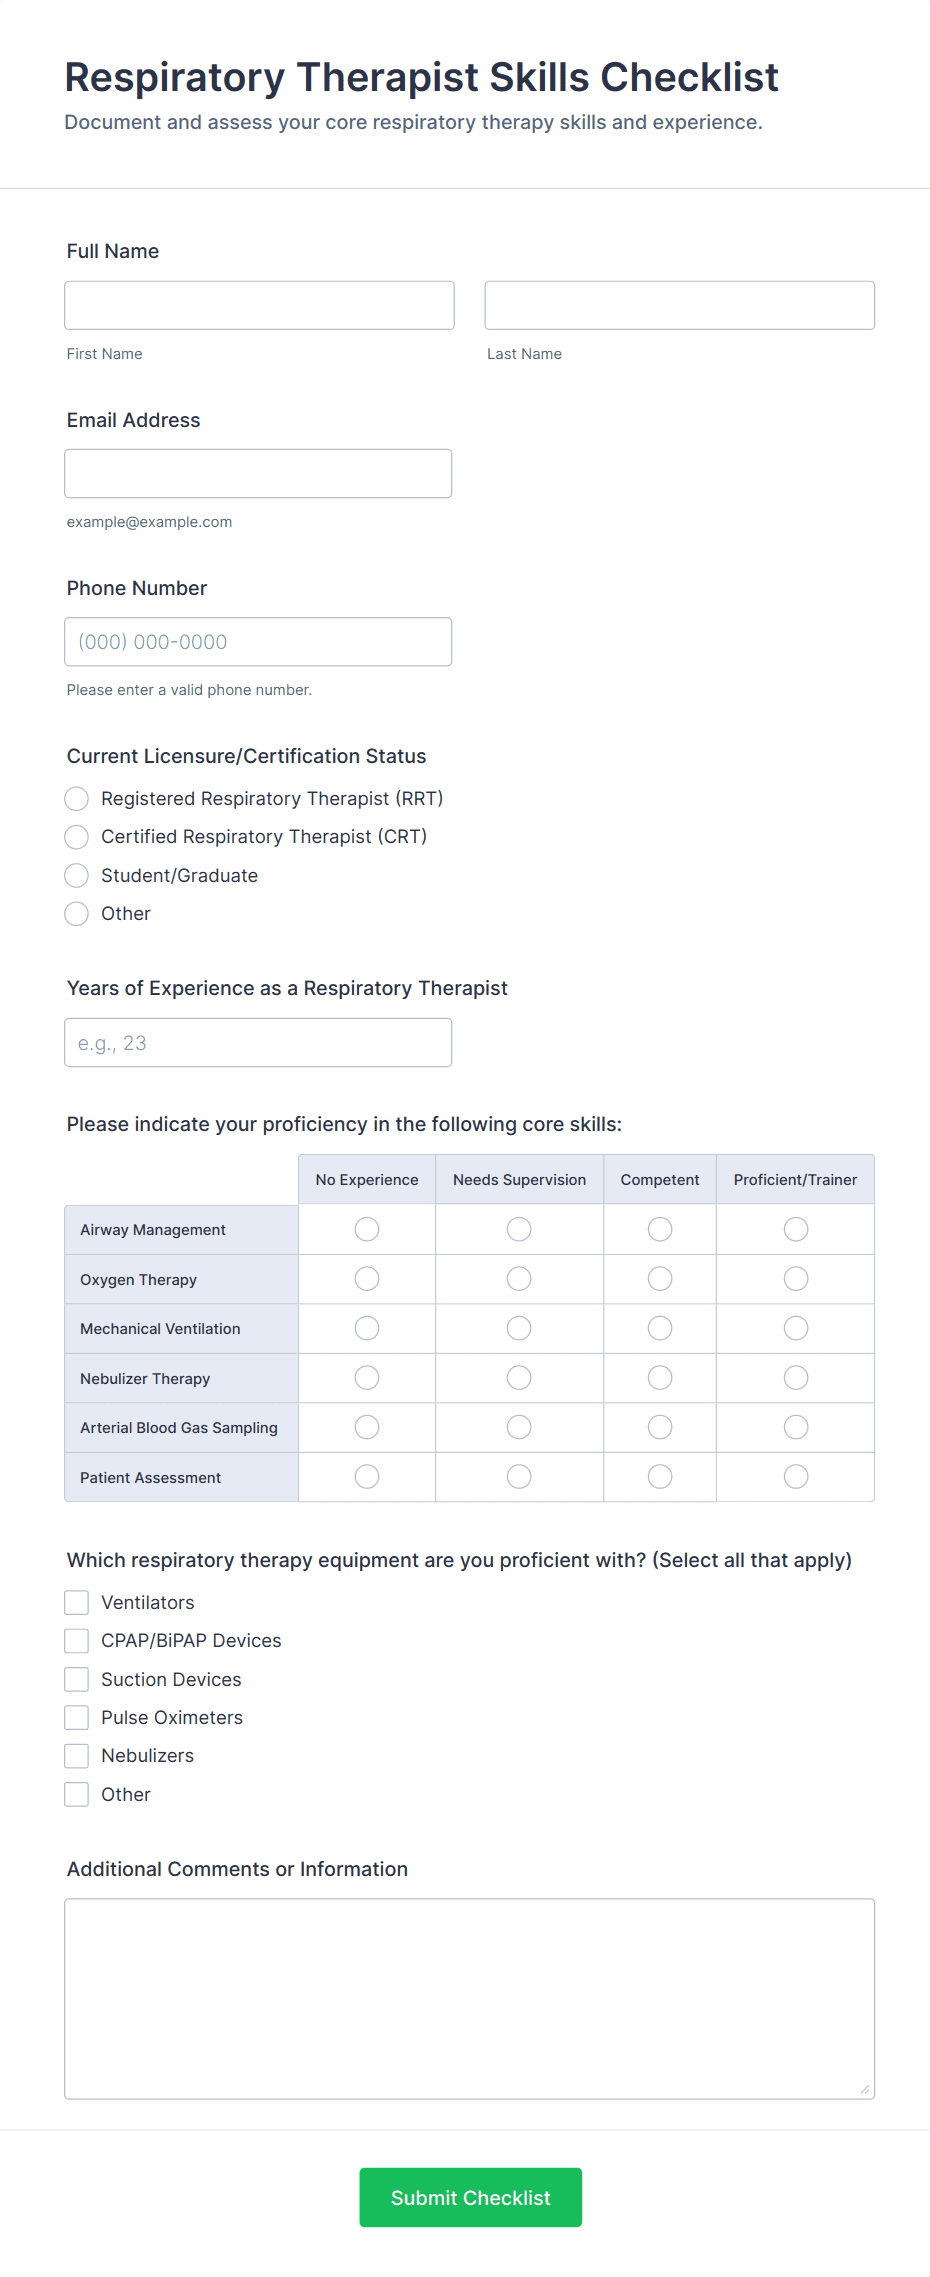The image size is (930, 2277).
Task: Select Other under equipment proficiency
Action: pos(76,1794)
